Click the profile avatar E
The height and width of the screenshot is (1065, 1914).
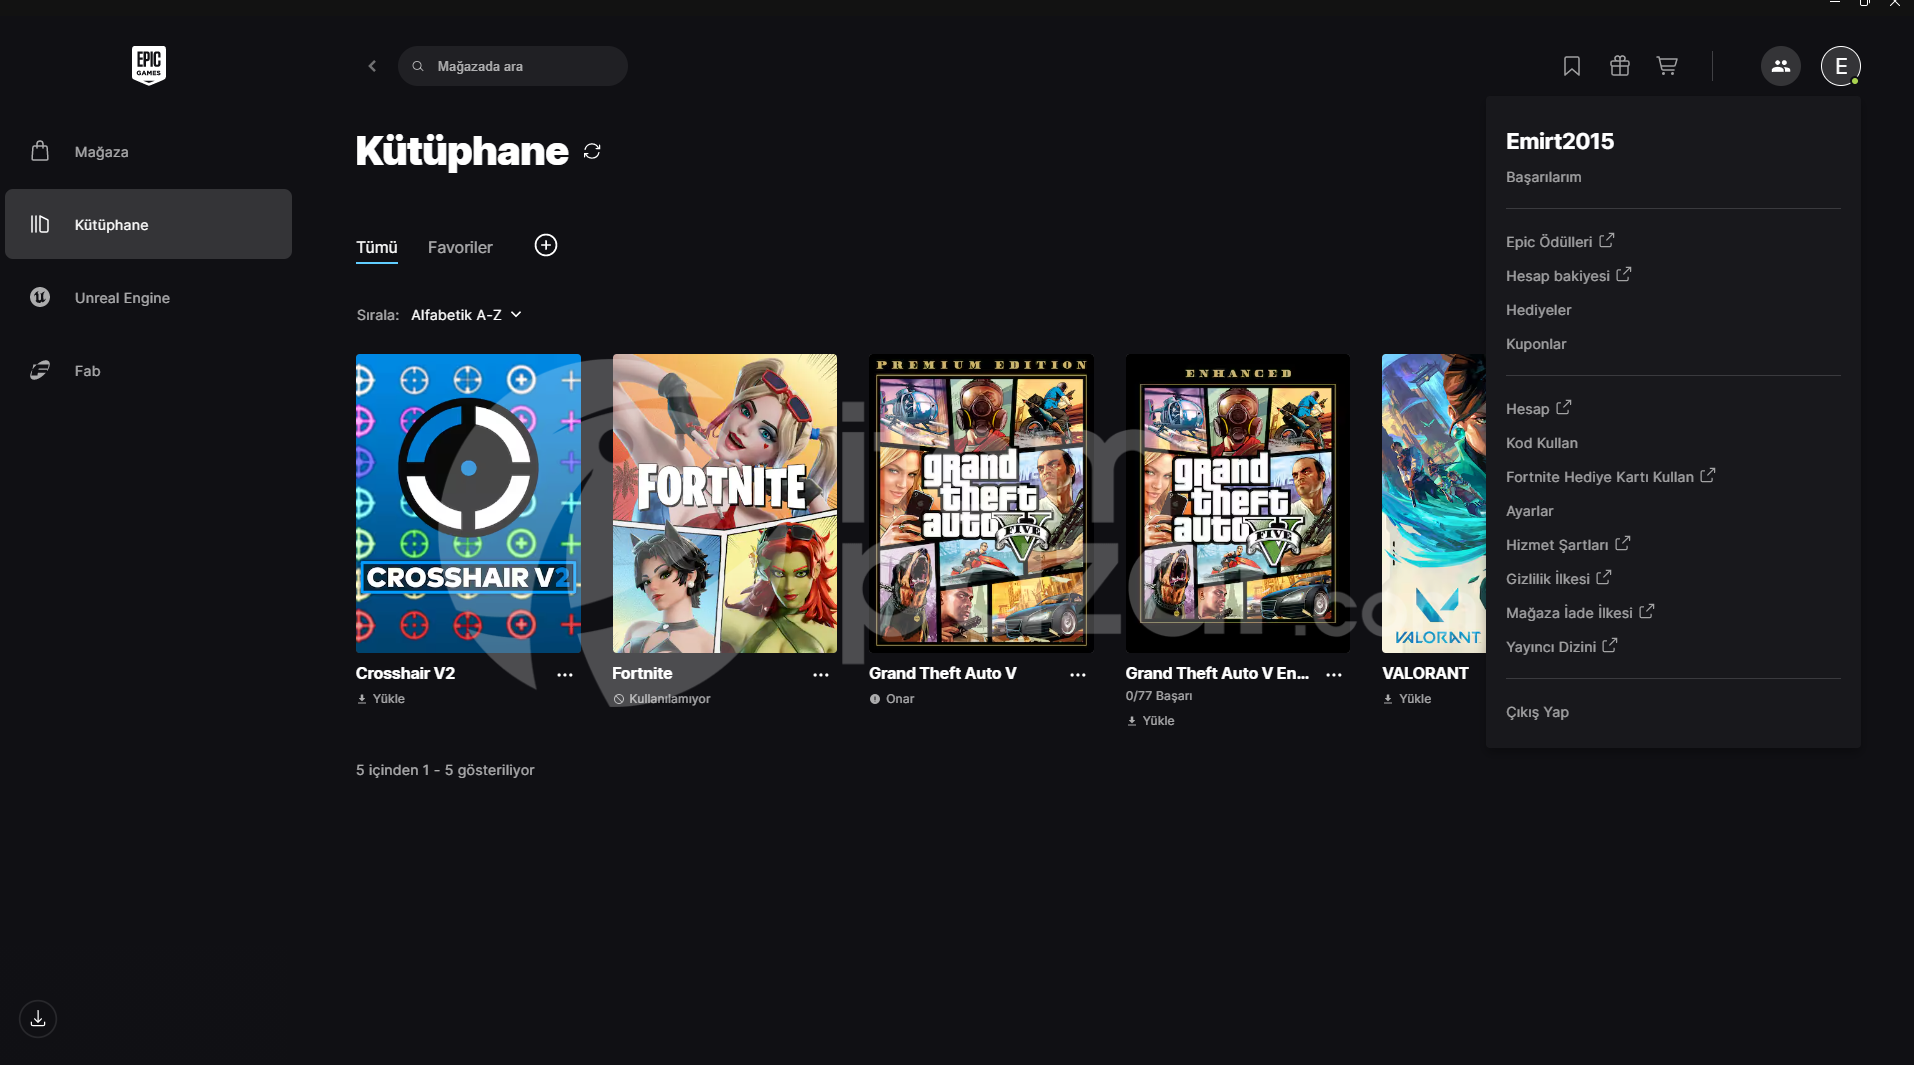(1841, 66)
